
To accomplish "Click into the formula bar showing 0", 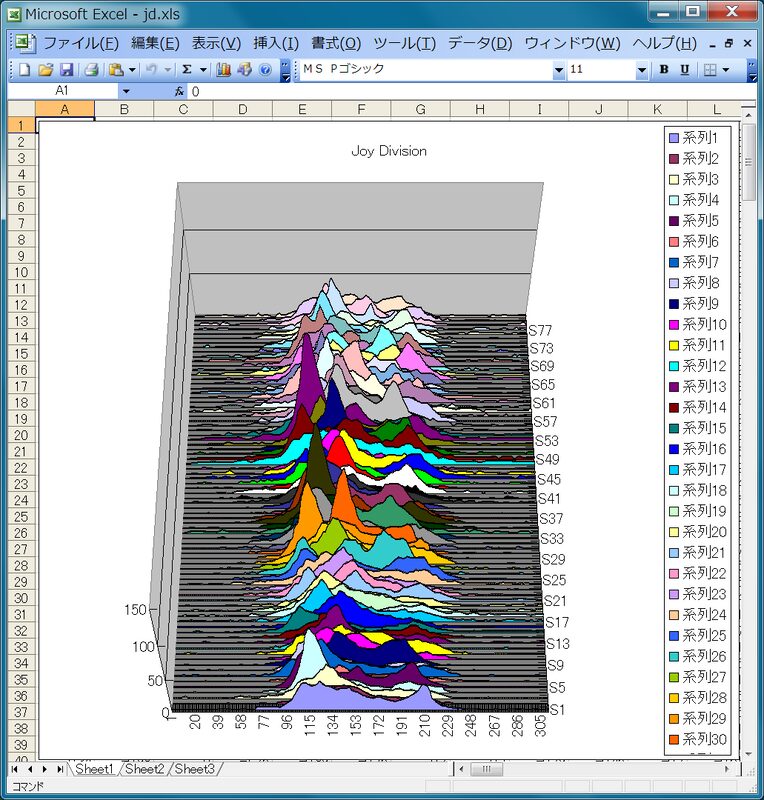I will (472, 92).
